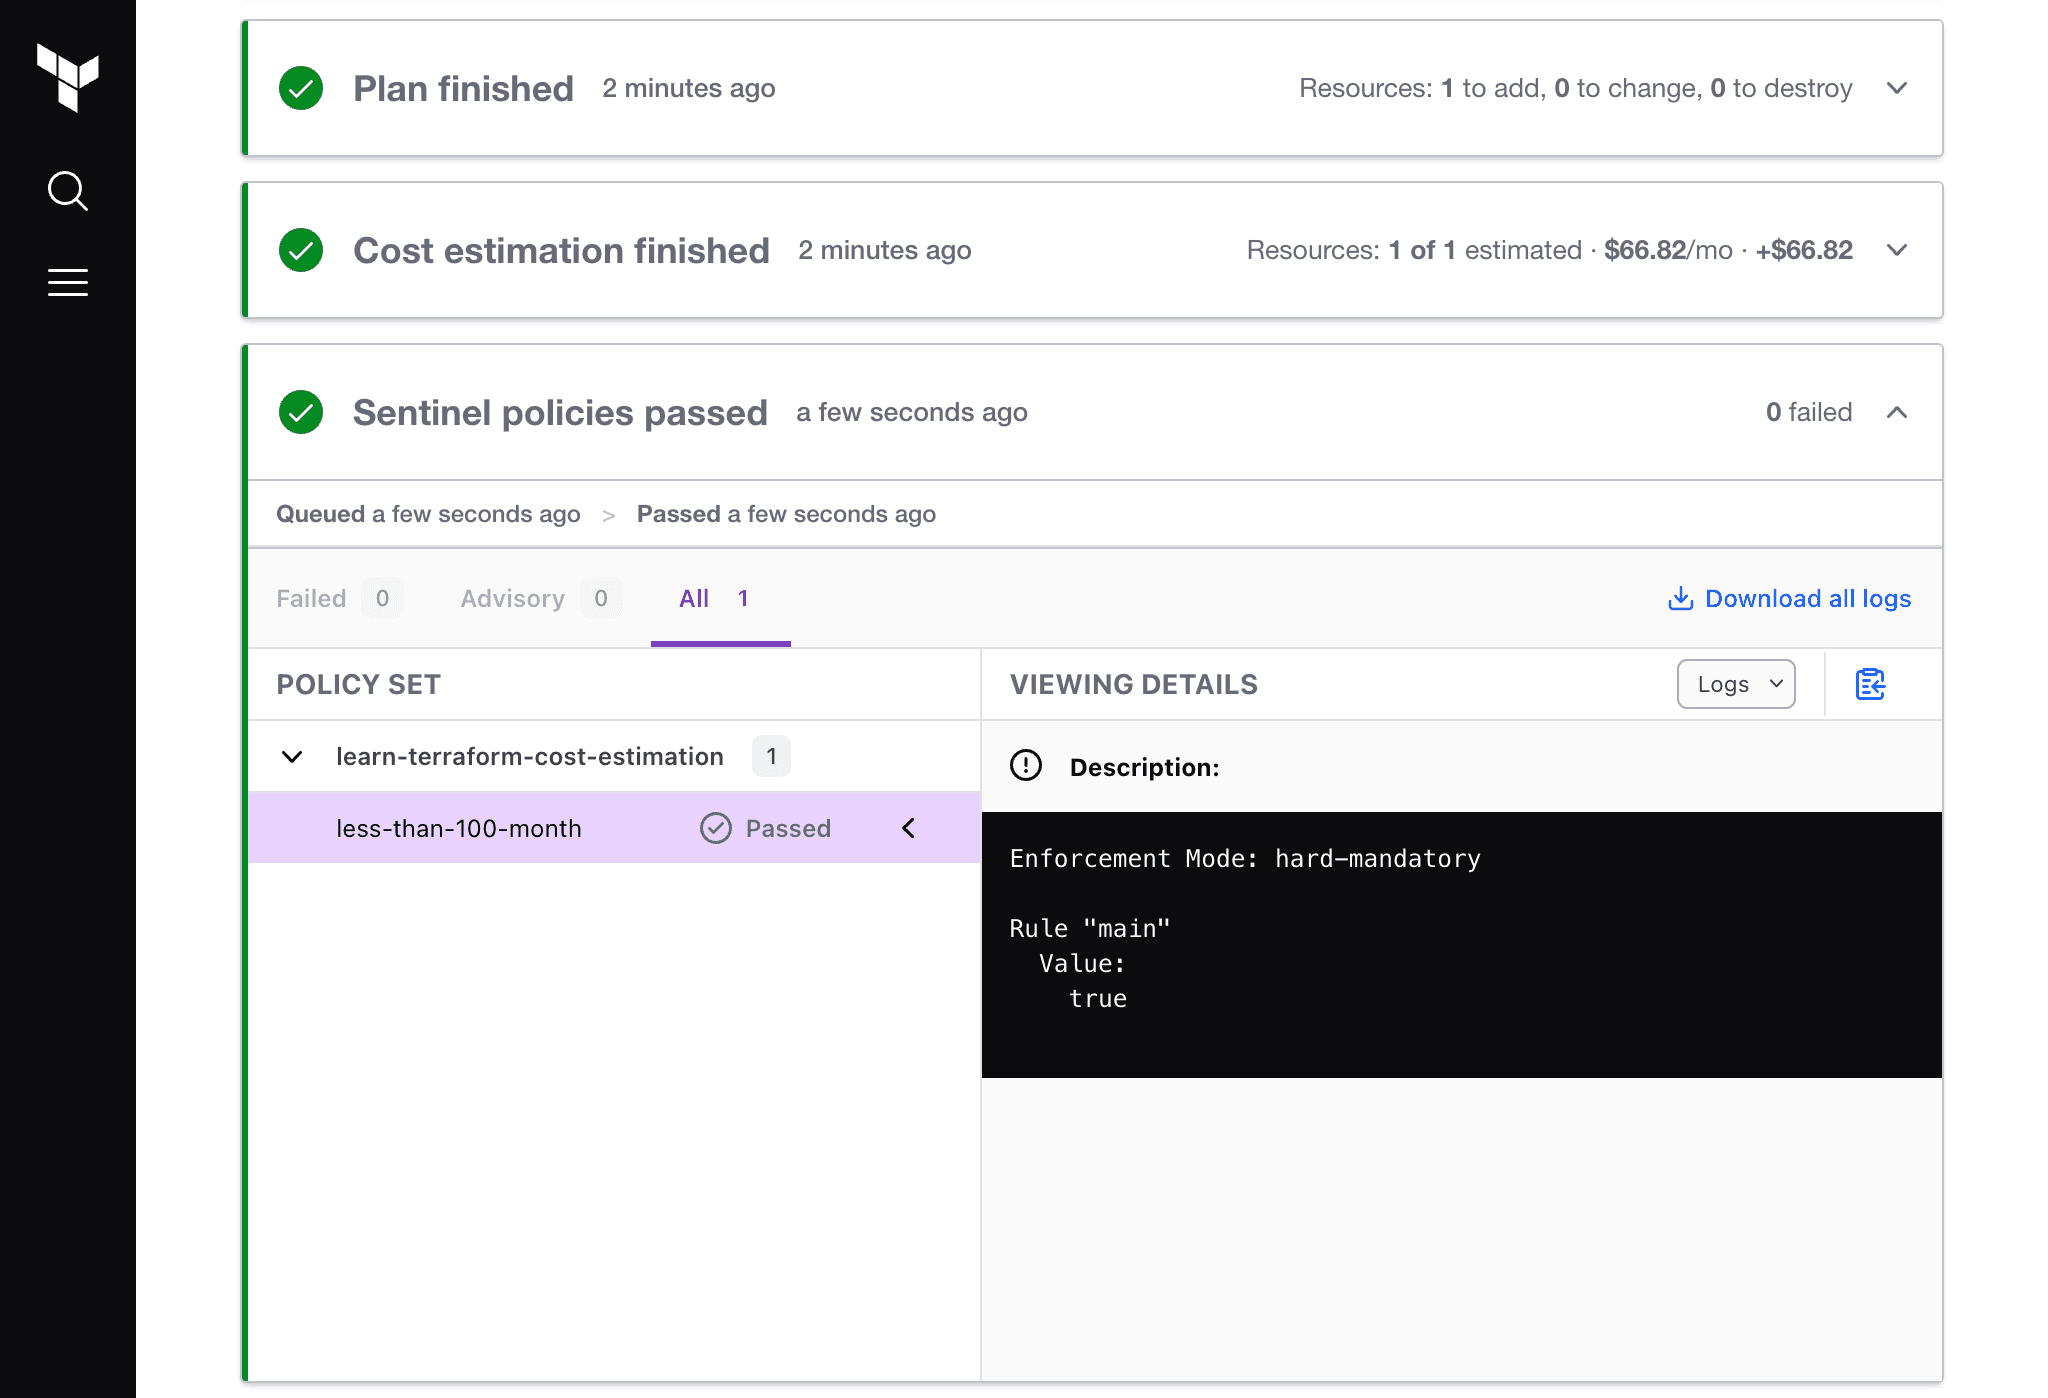Select the Advisory tab in policy results
This screenshot has height=1398, width=2048.
510,598
